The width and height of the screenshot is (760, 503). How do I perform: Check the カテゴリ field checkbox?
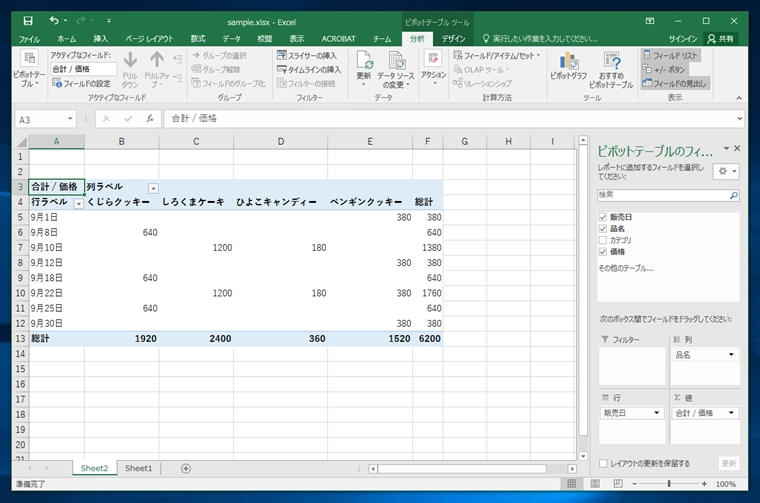602,240
